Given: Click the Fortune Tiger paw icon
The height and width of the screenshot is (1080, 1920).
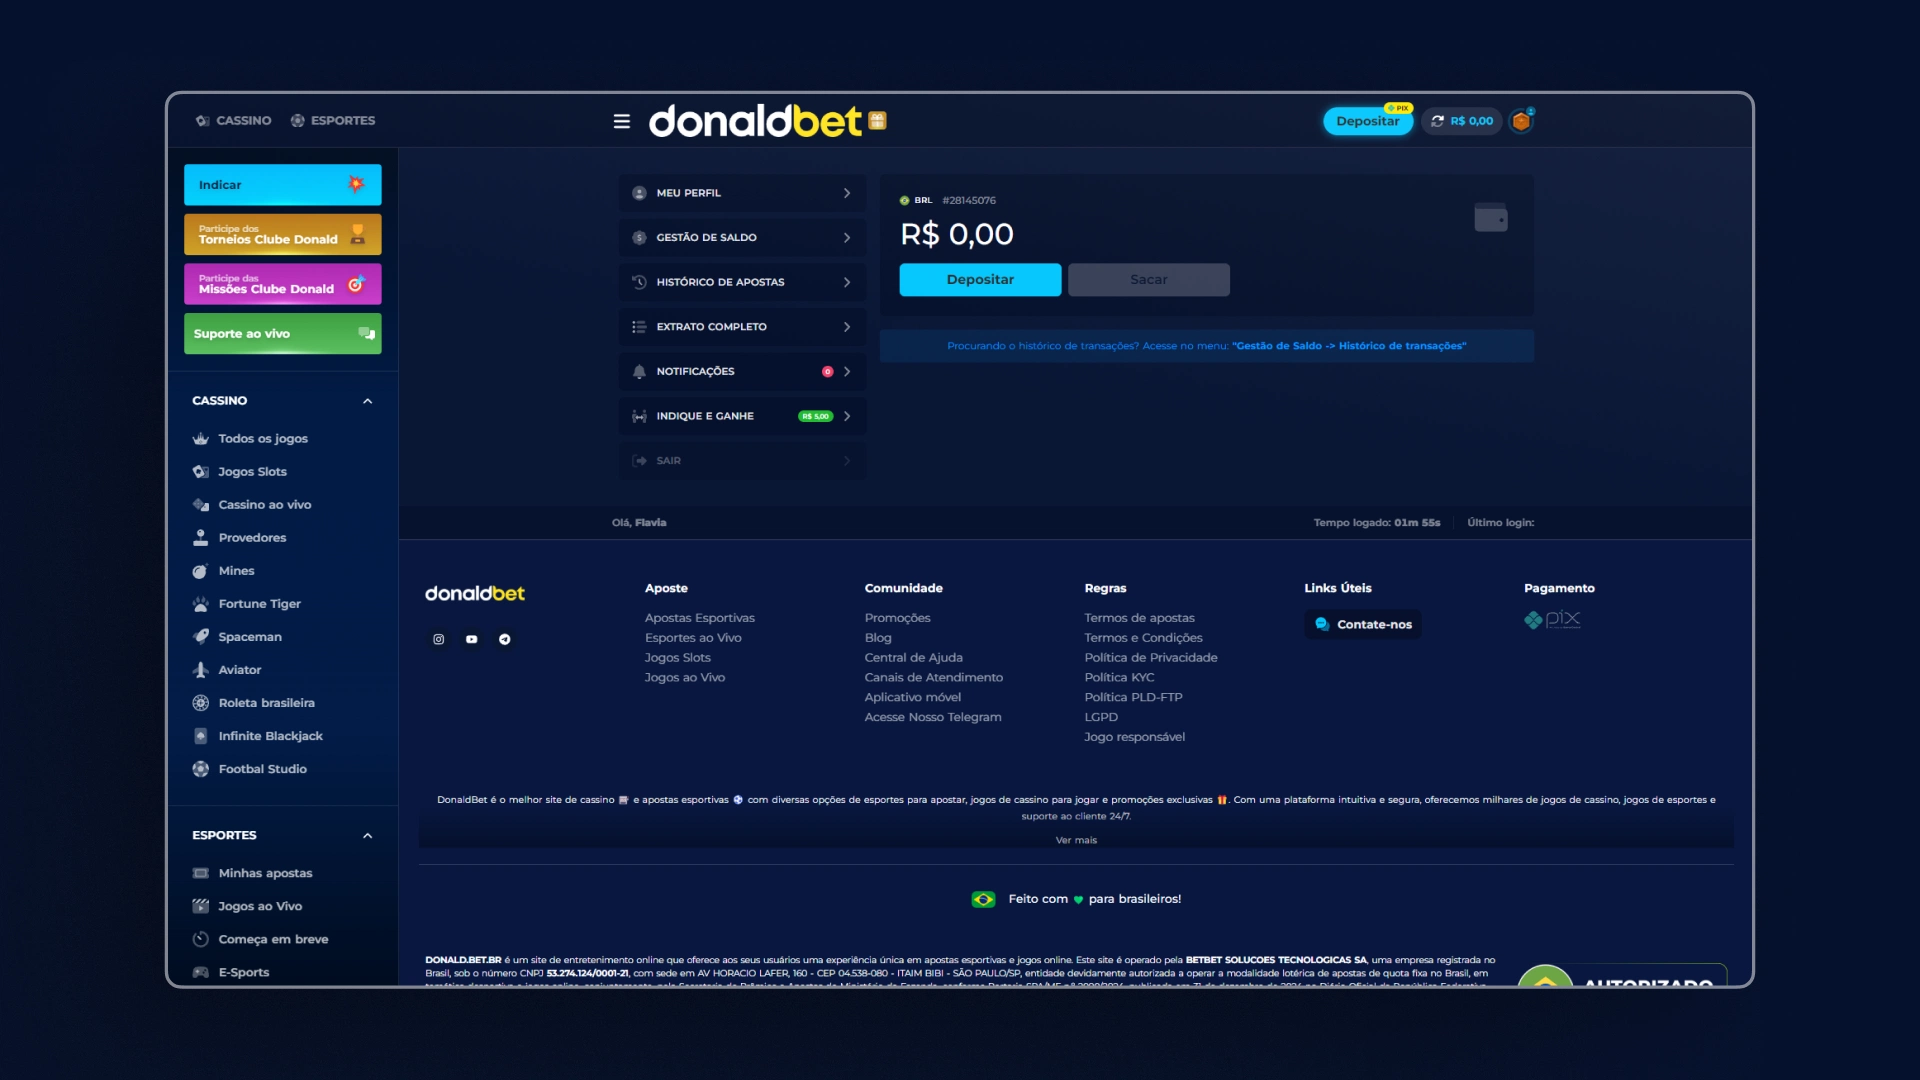Looking at the screenshot, I should click(x=201, y=604).
